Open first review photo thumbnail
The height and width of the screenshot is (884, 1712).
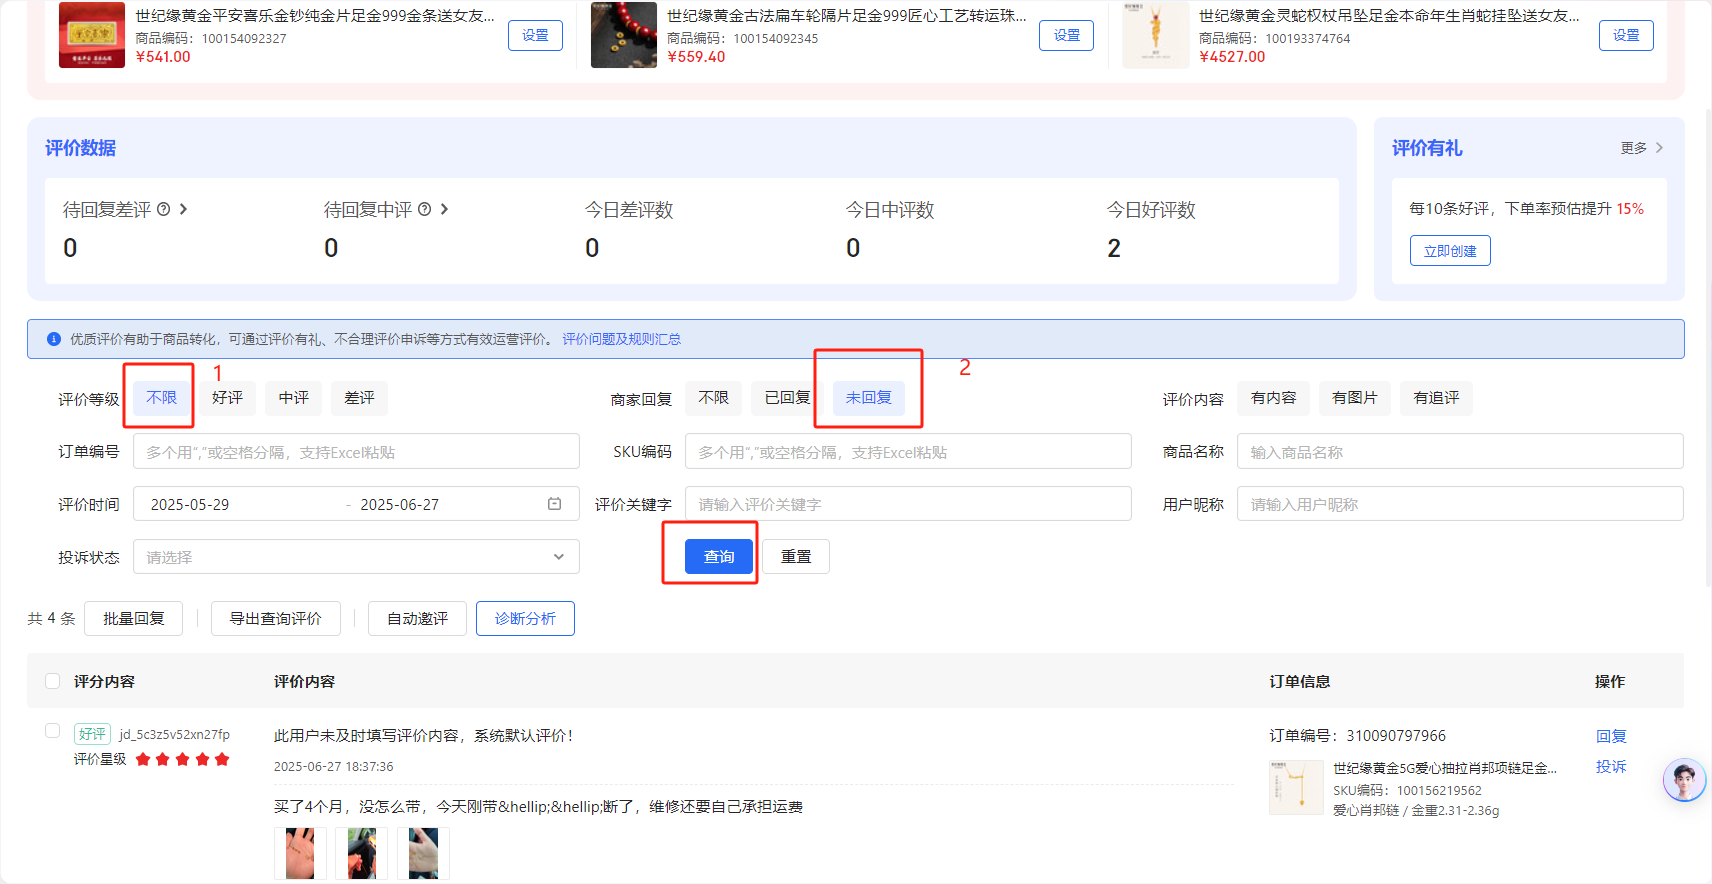coord(300,853)
